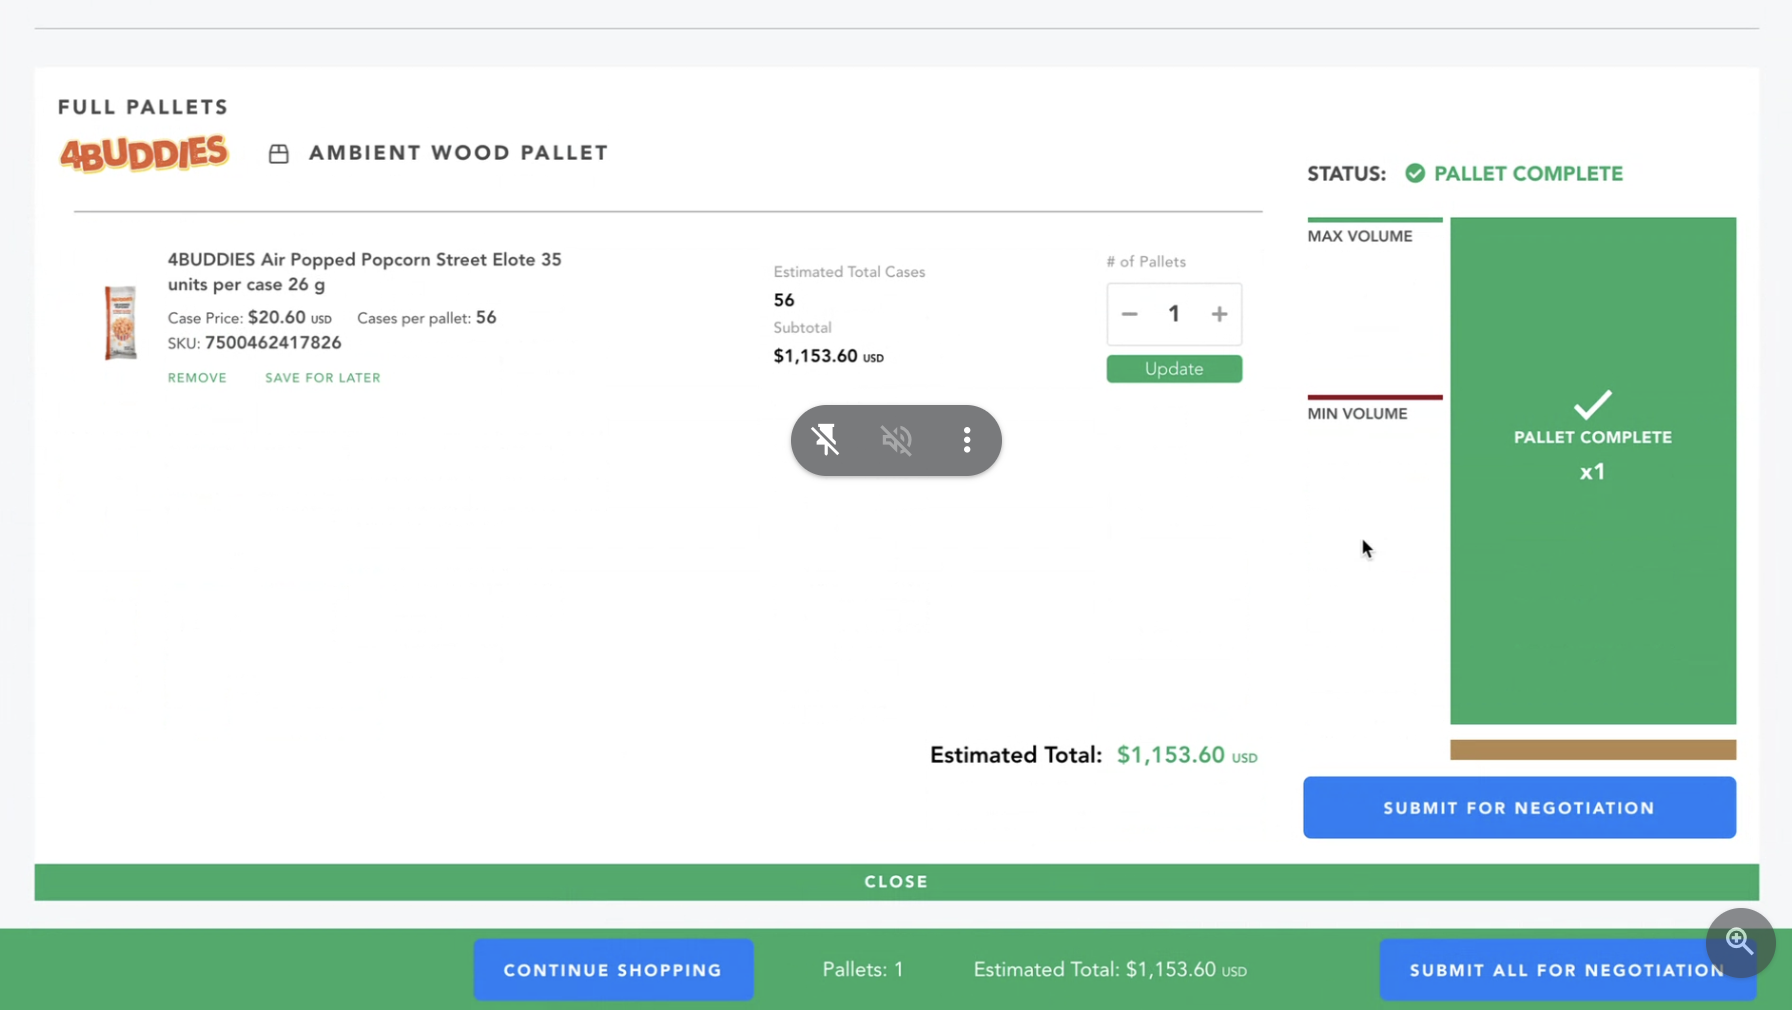Click the white checkmark in pallet volume block
Screen dimensions: 1792x1010
click(x=1593, y=404)
